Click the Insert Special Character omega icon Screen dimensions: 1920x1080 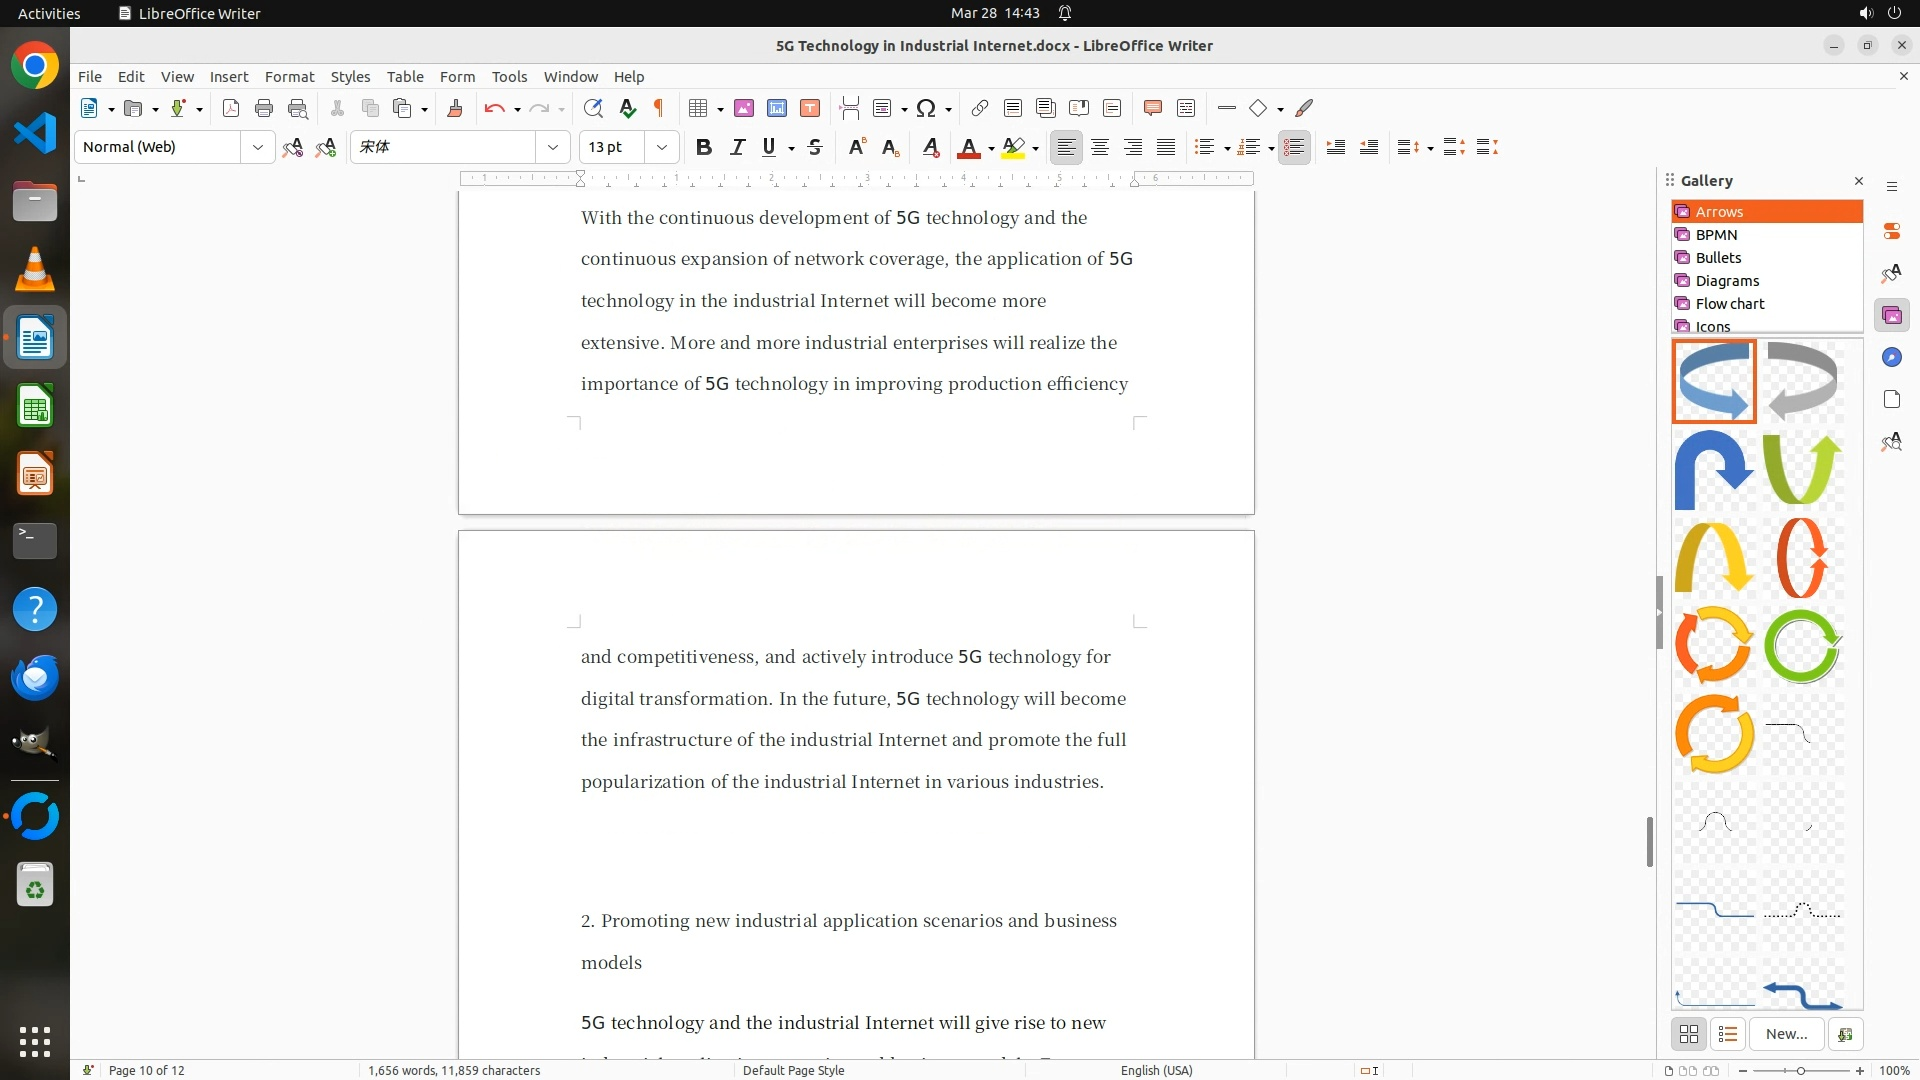pos(926,109)
